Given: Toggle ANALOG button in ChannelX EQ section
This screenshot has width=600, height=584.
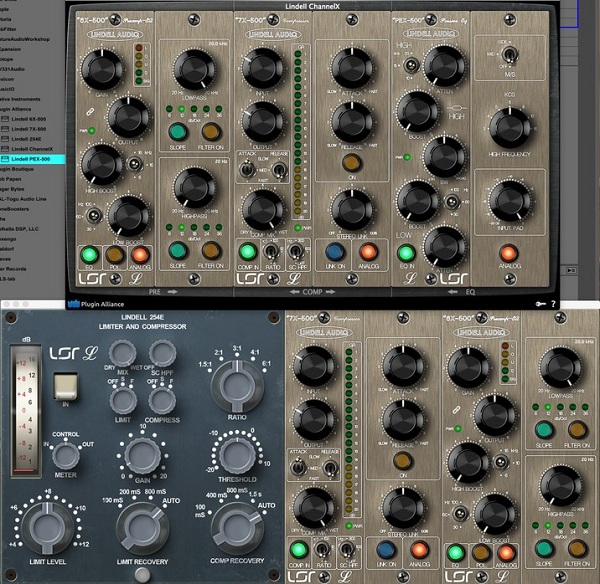Looking at the screenshot, I should 509,253.
